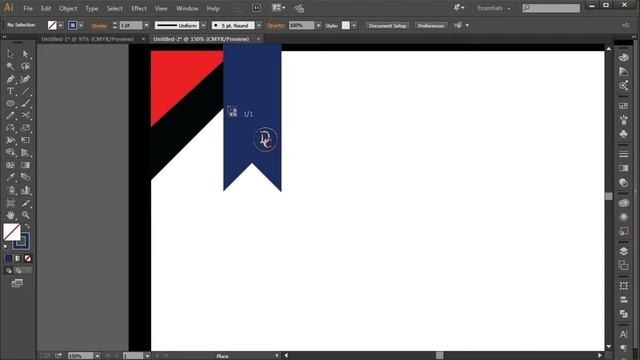Open the File menu

click(x=28, y=8)
